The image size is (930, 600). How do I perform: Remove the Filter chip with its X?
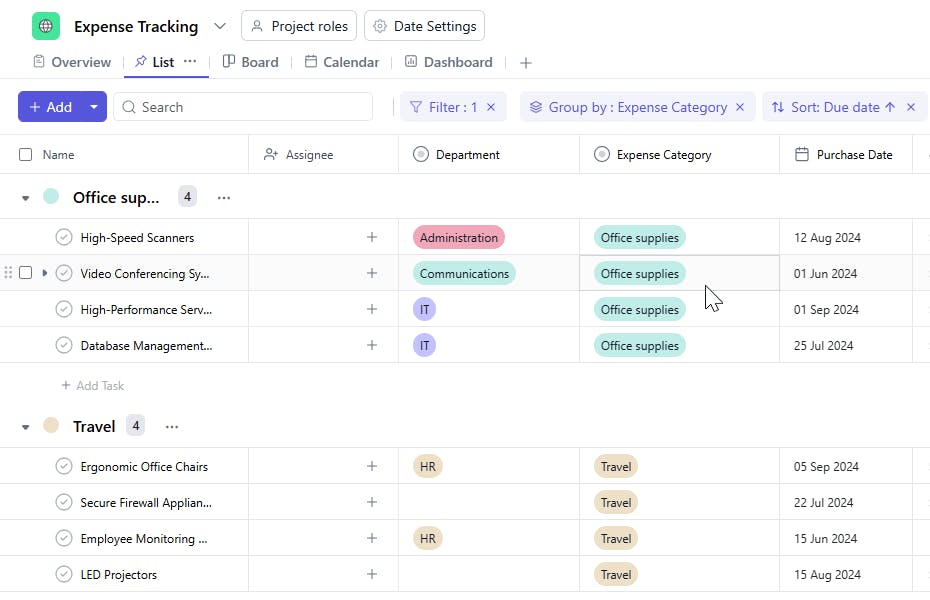pos(491,107)
